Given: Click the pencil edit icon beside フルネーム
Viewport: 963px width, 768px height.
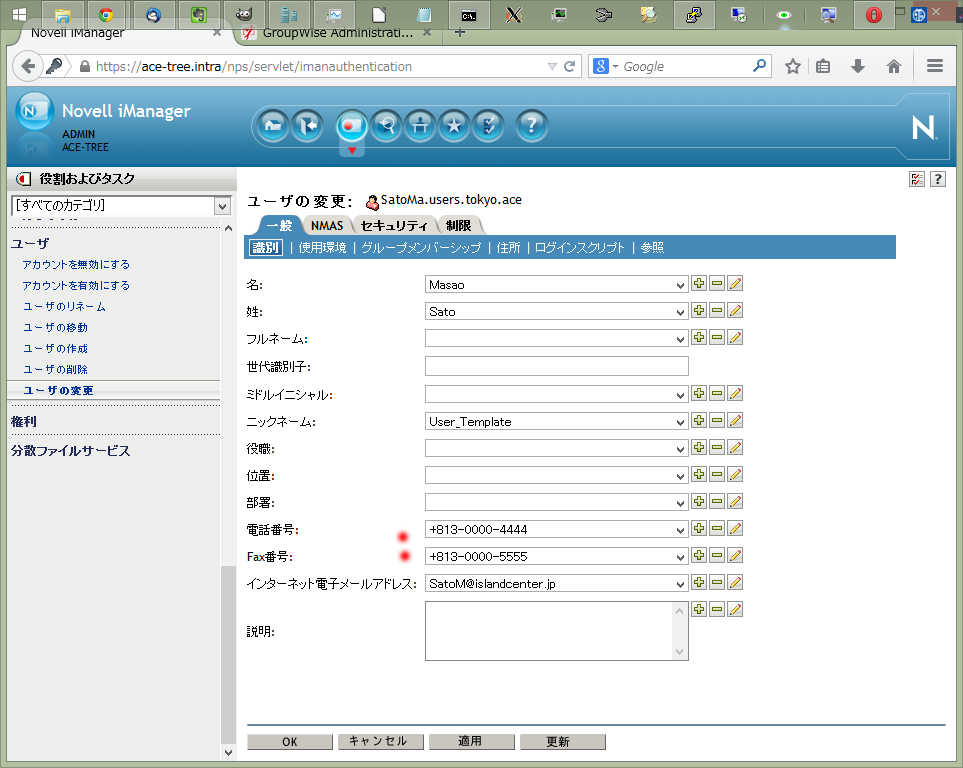Looking at the screenshot, I should click(735, 337).
